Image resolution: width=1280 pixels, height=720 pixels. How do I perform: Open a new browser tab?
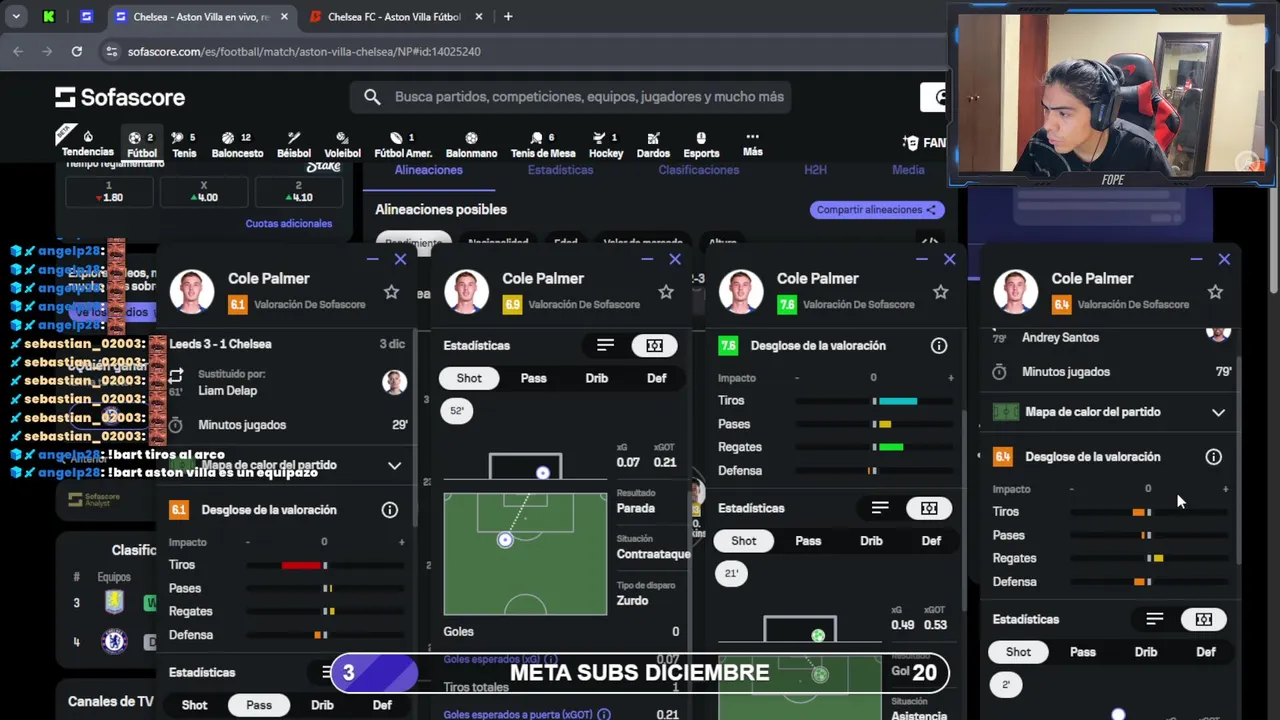point(508,16)
